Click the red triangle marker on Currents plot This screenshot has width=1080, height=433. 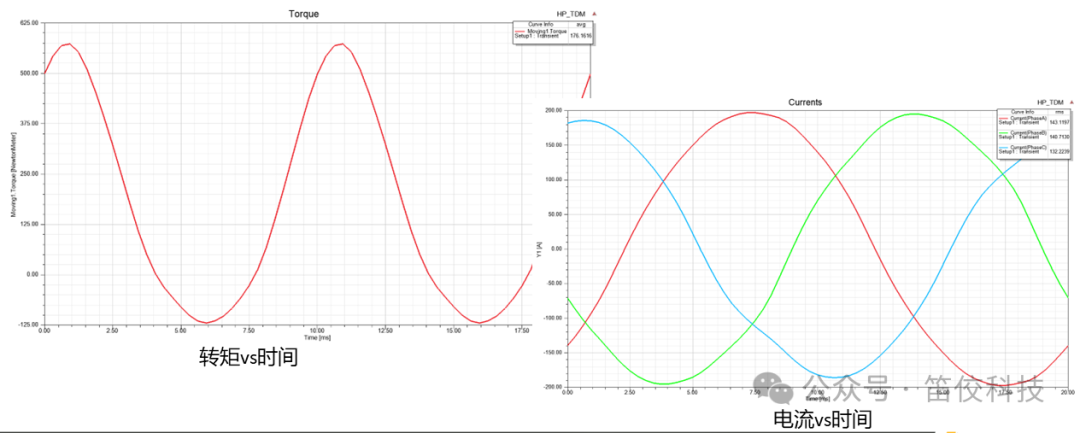coord(1071,101)
